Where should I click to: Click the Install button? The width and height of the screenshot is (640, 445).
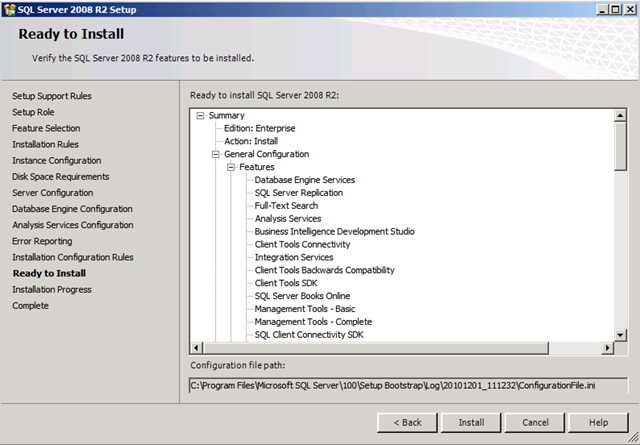point(471,423)
